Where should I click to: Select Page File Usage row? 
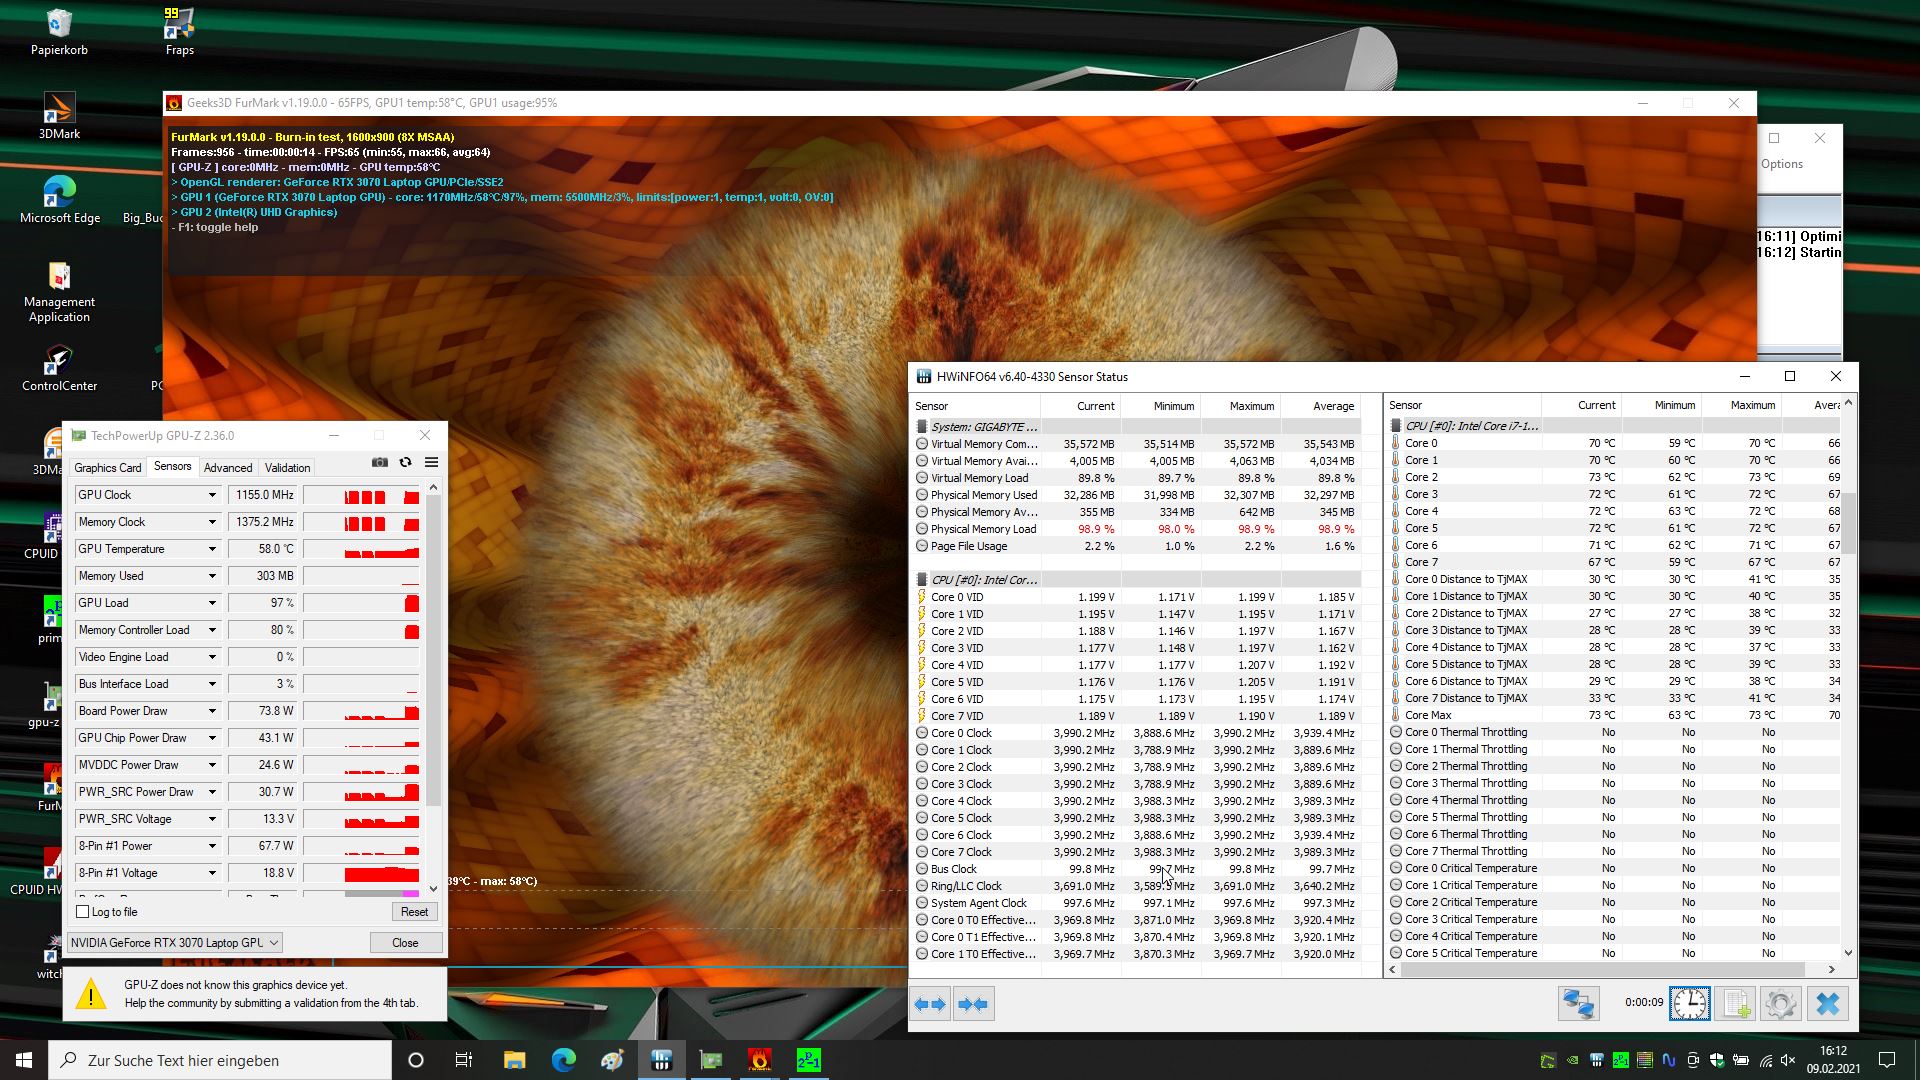pos(1137,546)
